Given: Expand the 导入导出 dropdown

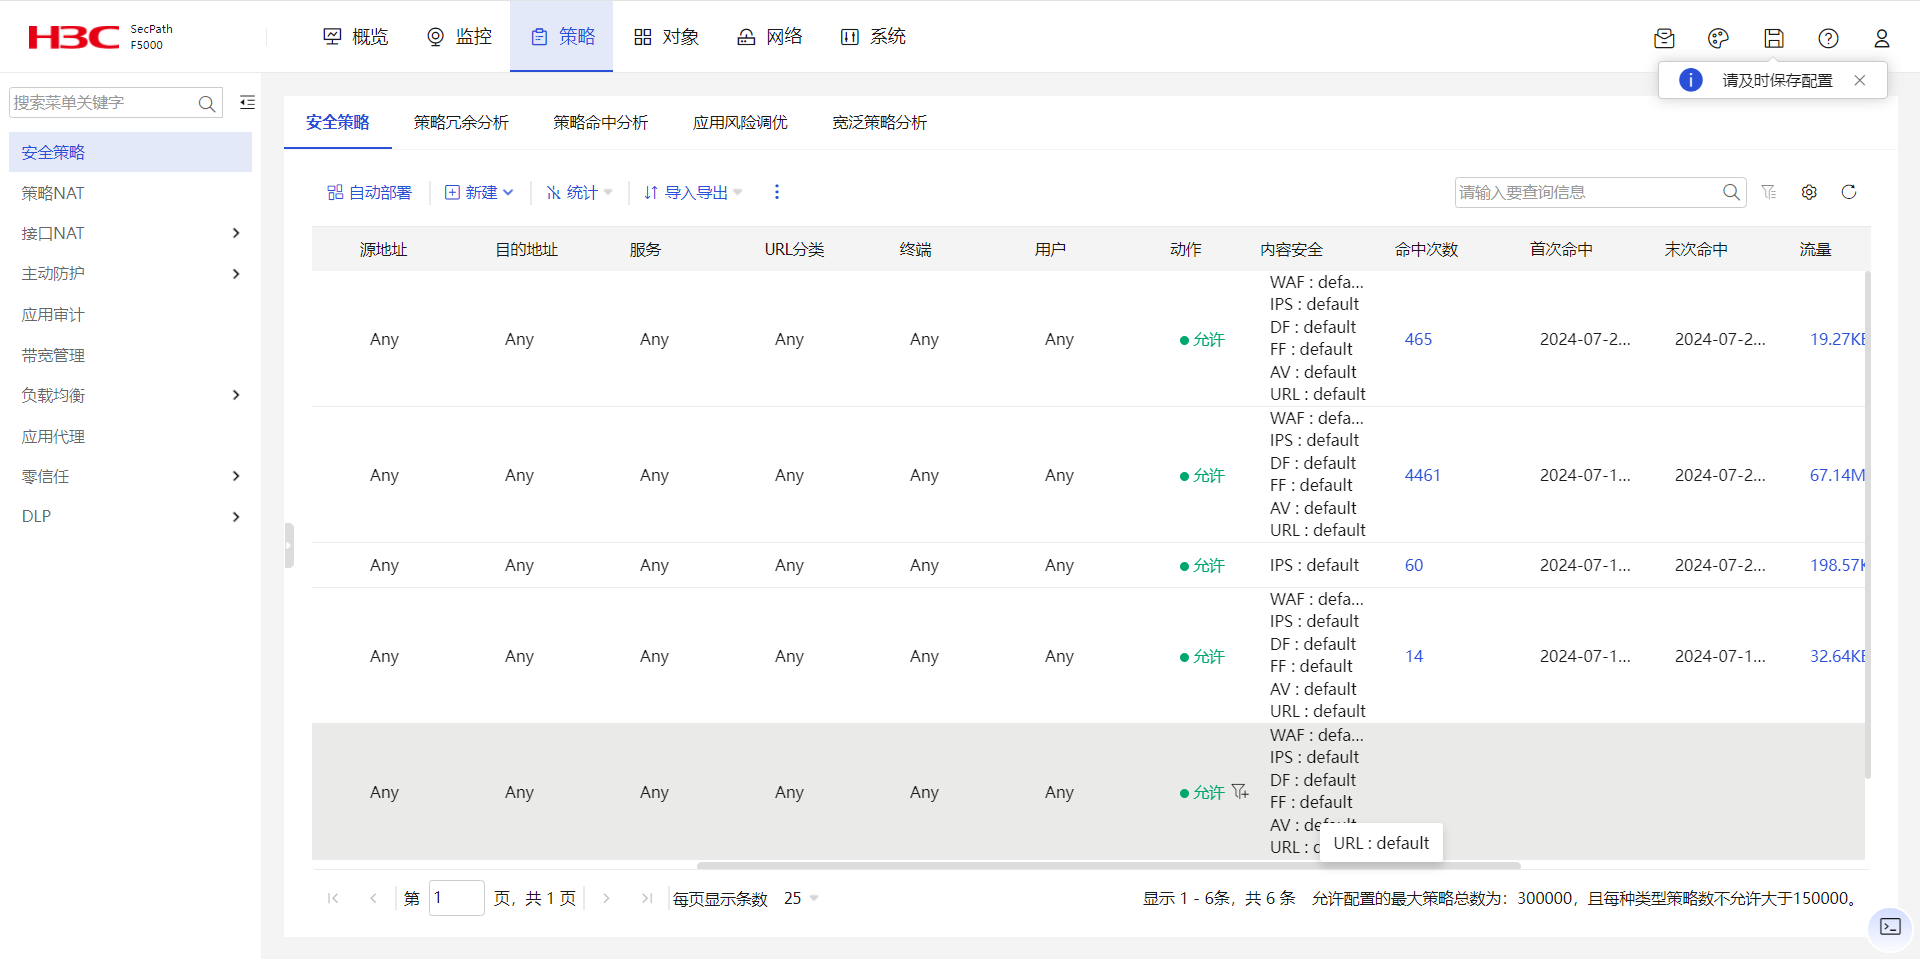Looking at the screenshot, I should click(693, 192).
